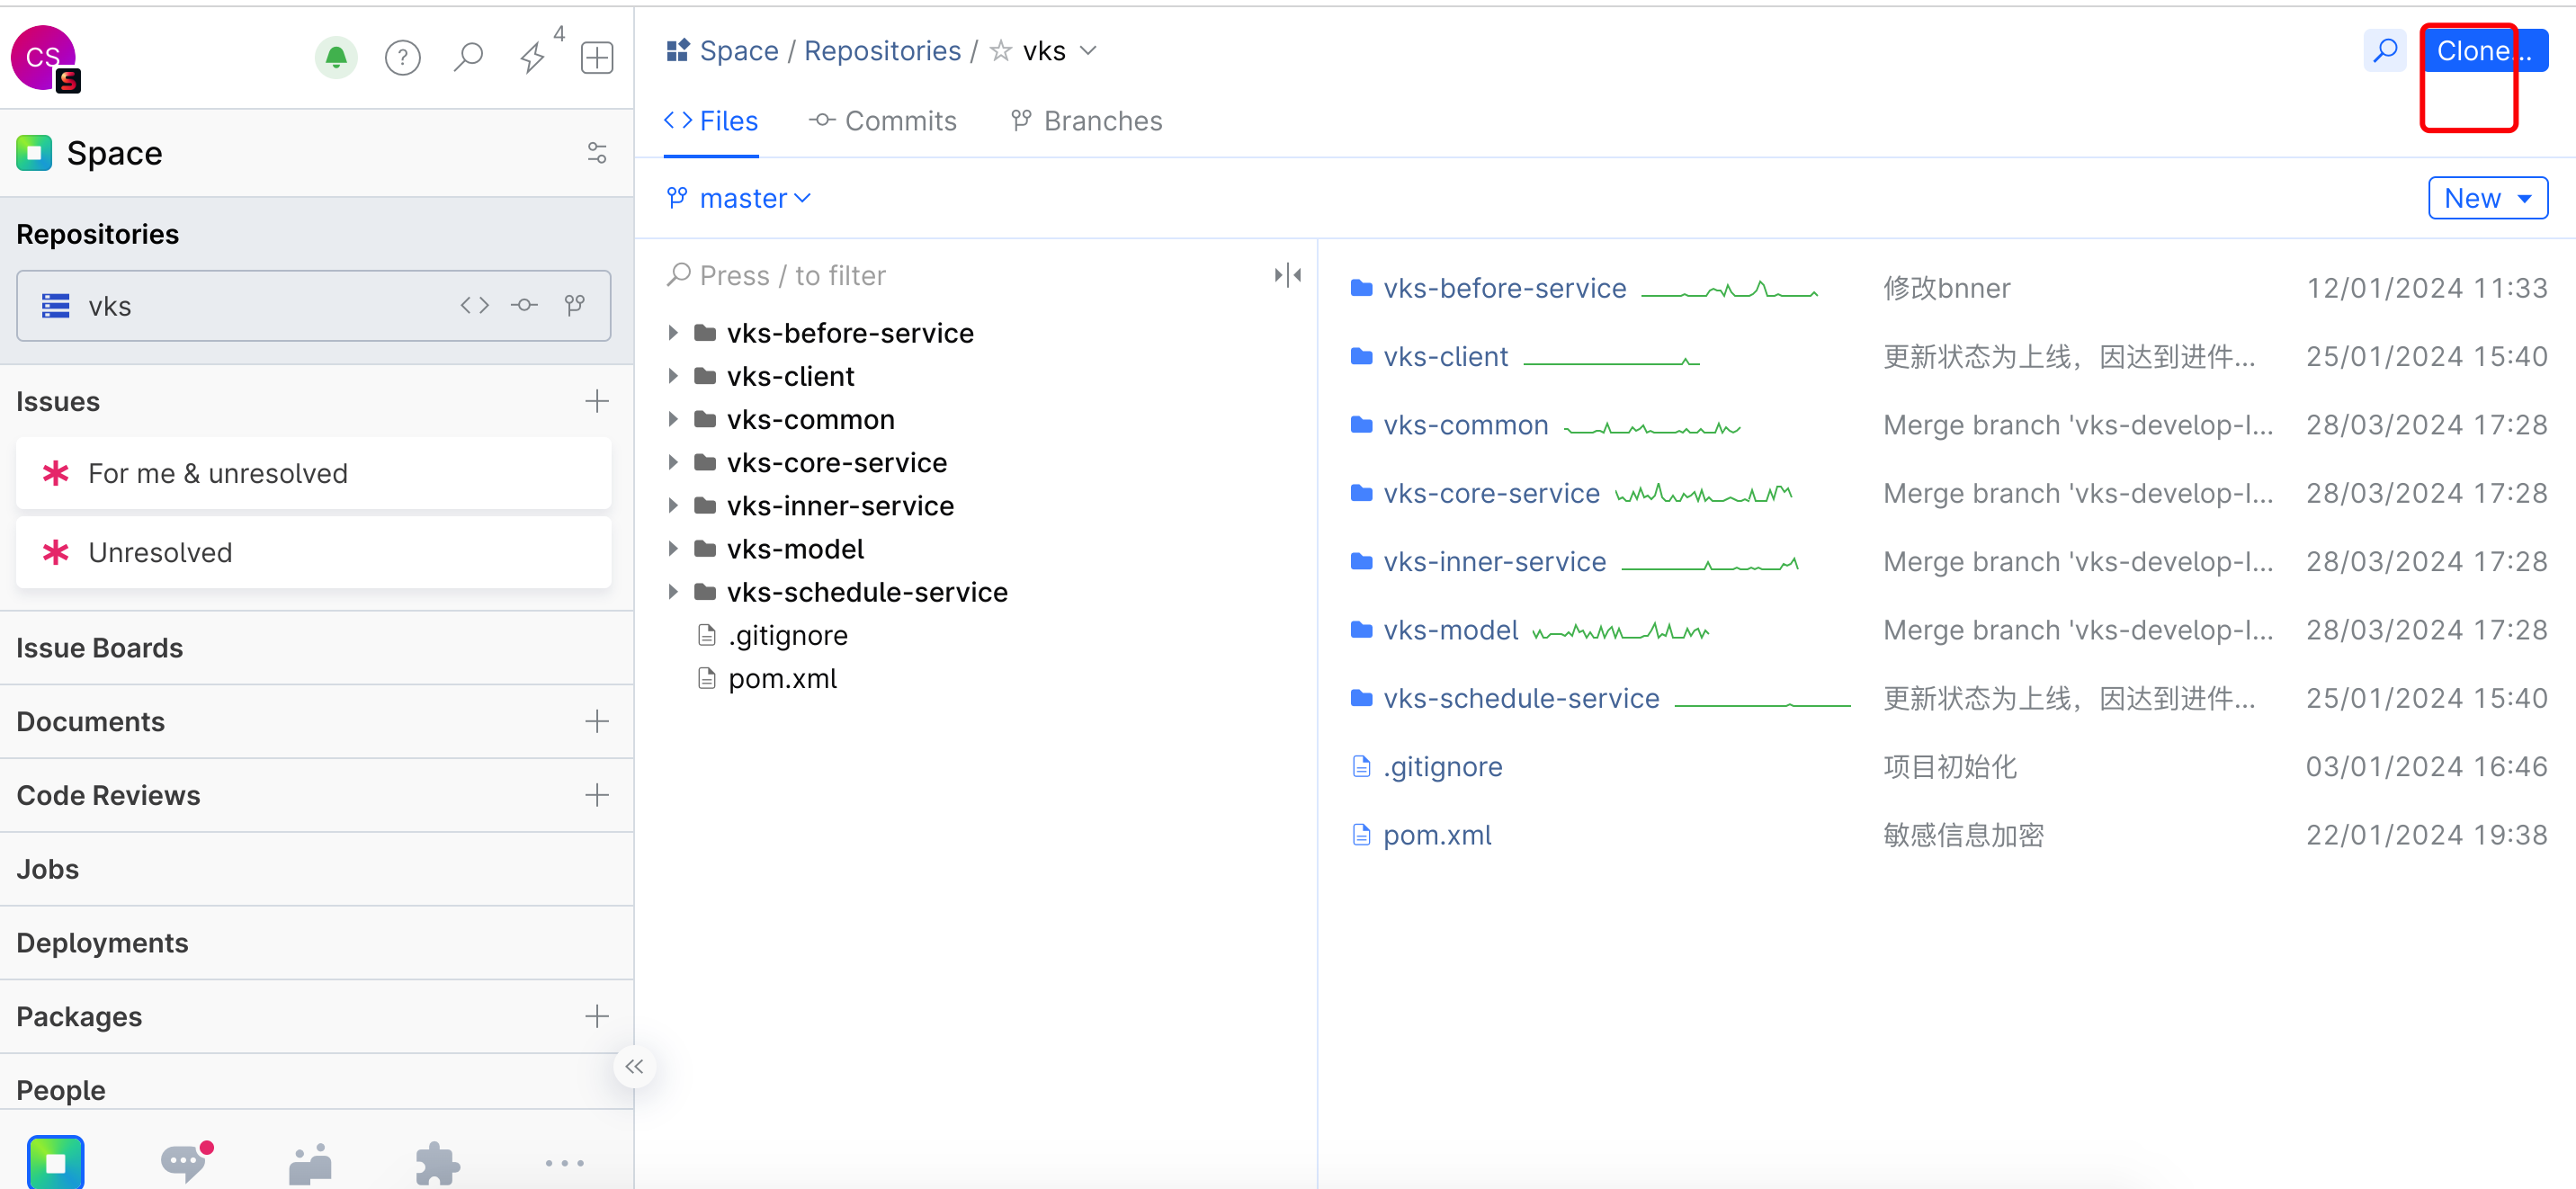
Task: Collapse the sidebar with double chevron button
Action: (x=634, y=1066)
